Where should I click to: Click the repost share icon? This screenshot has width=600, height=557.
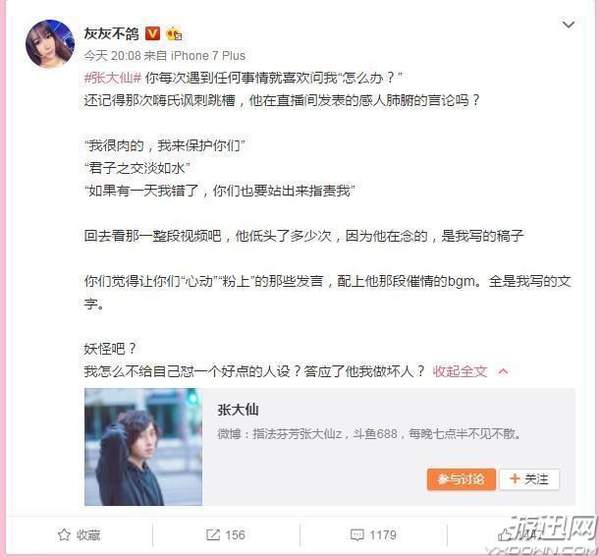pos(213,534)
